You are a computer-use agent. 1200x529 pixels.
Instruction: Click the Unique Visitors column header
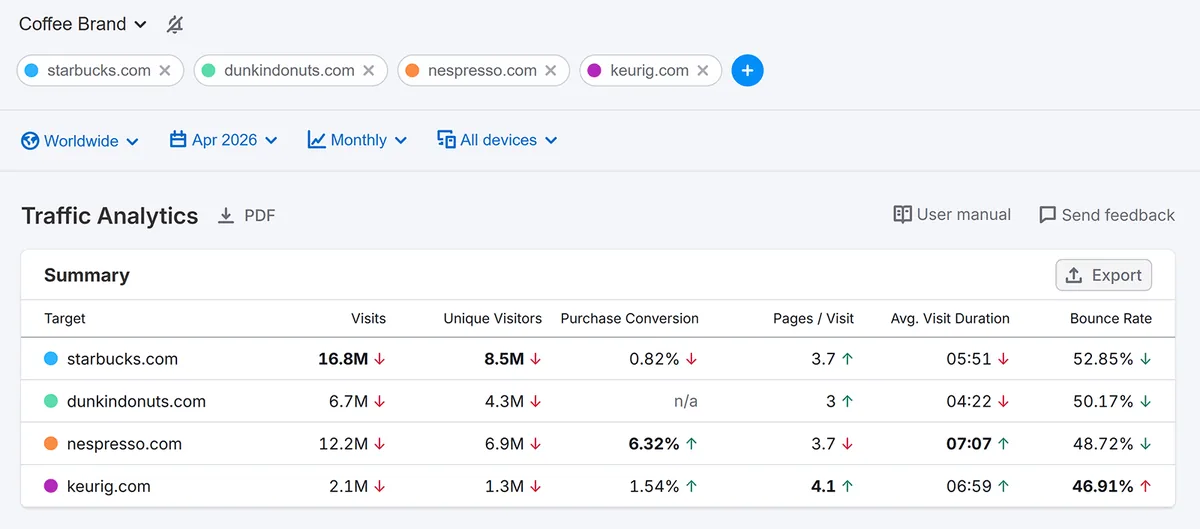click(493, 319)
